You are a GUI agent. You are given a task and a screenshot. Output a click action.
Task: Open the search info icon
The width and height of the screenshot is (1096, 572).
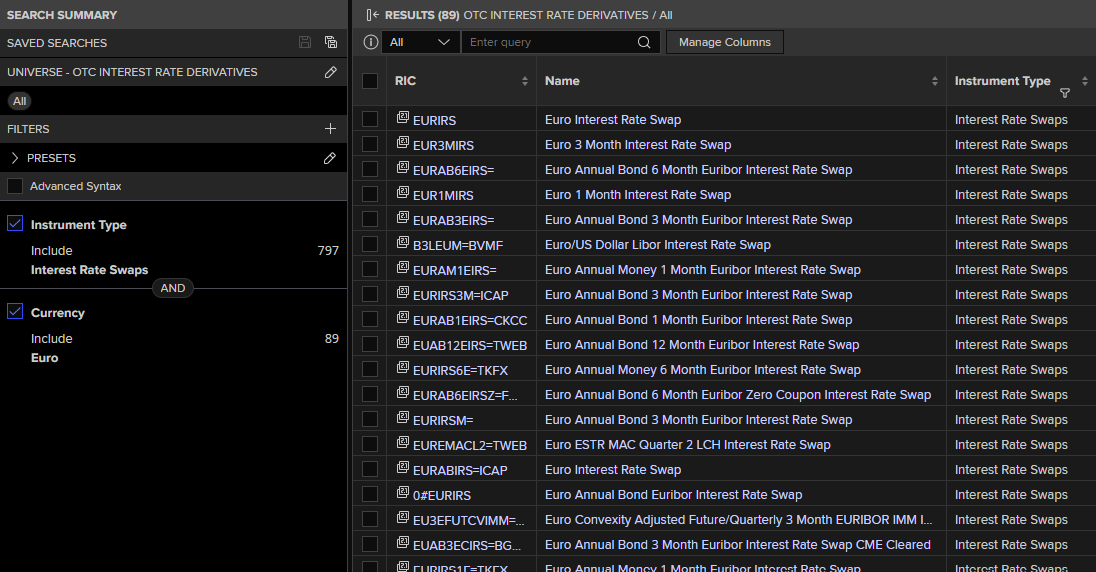point(370,42)
